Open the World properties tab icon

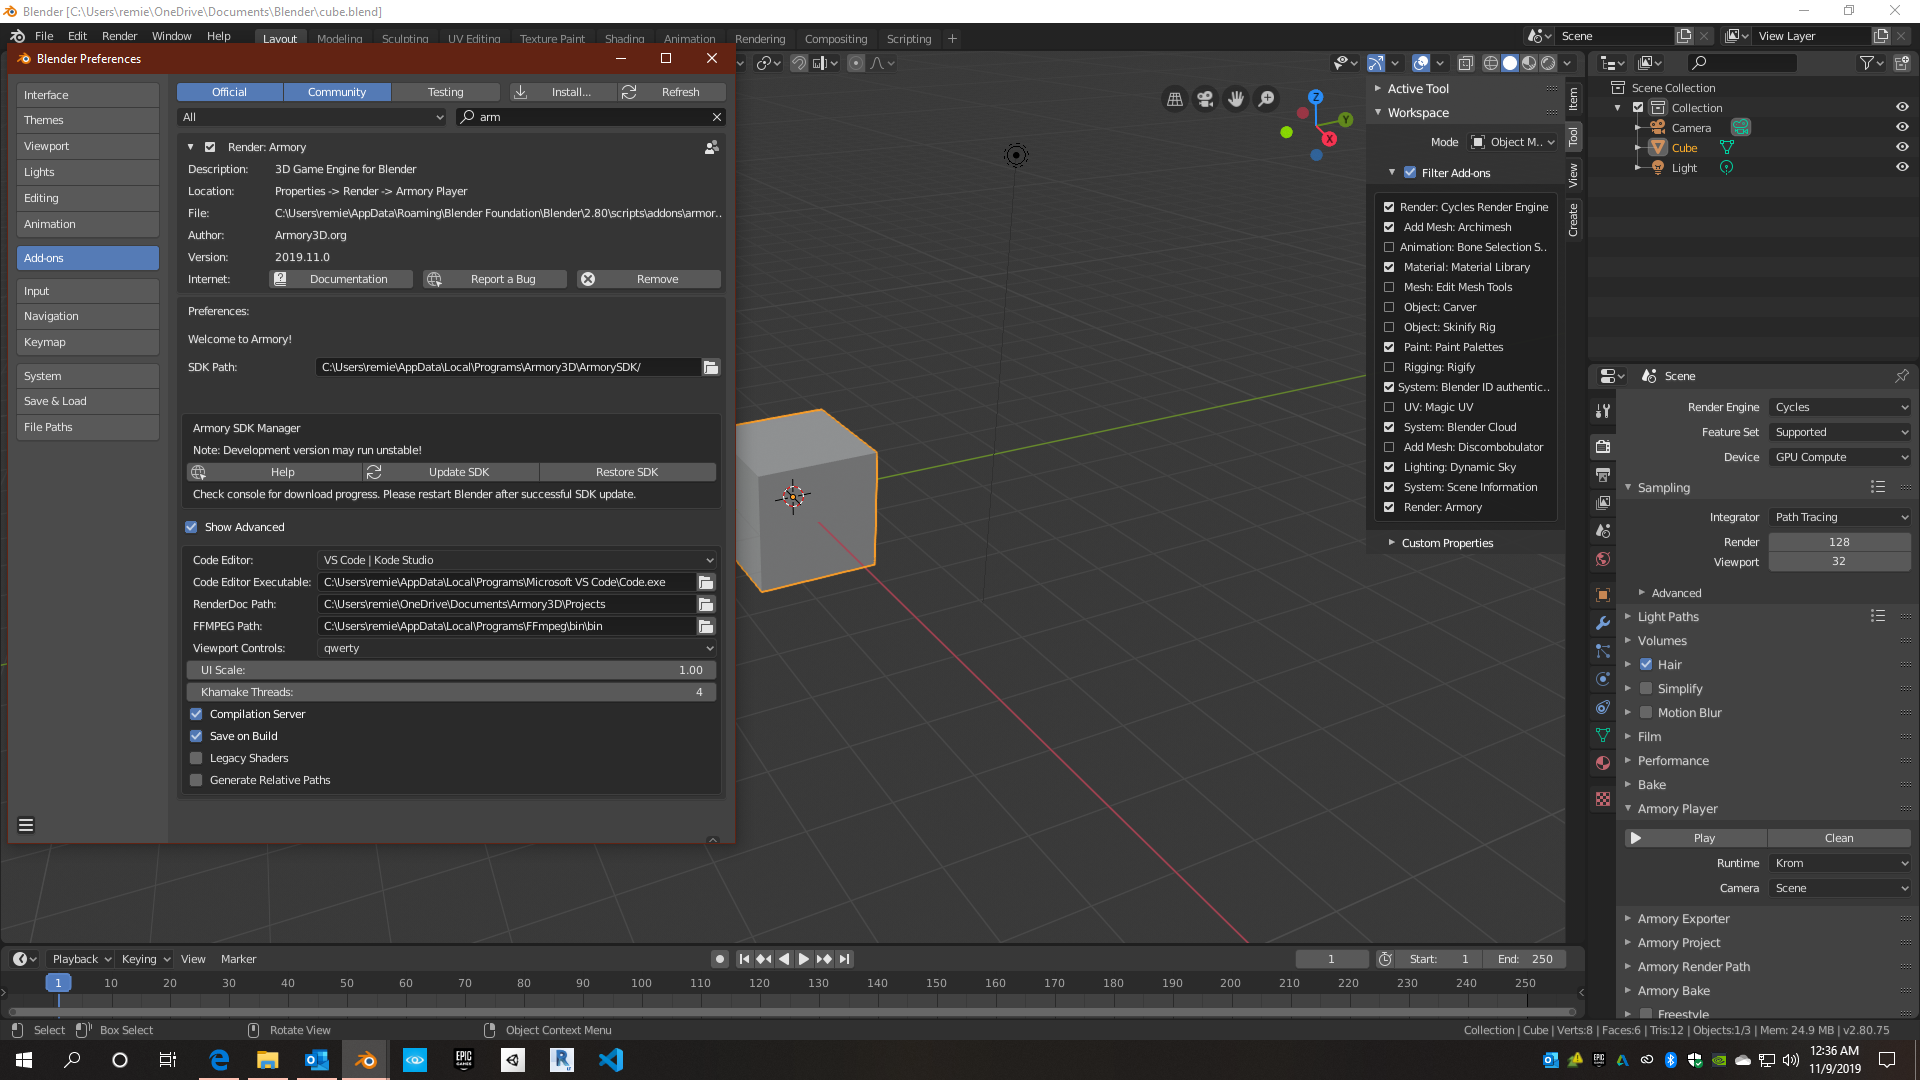pyautogui.click(x=1603, y=559)
